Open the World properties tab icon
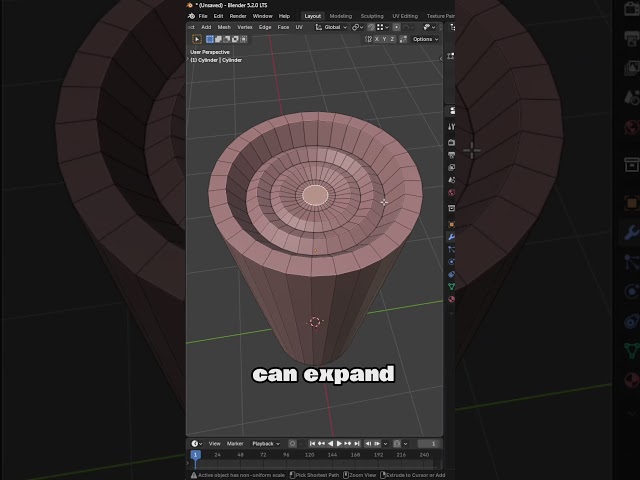 click(x=451, y=193)
